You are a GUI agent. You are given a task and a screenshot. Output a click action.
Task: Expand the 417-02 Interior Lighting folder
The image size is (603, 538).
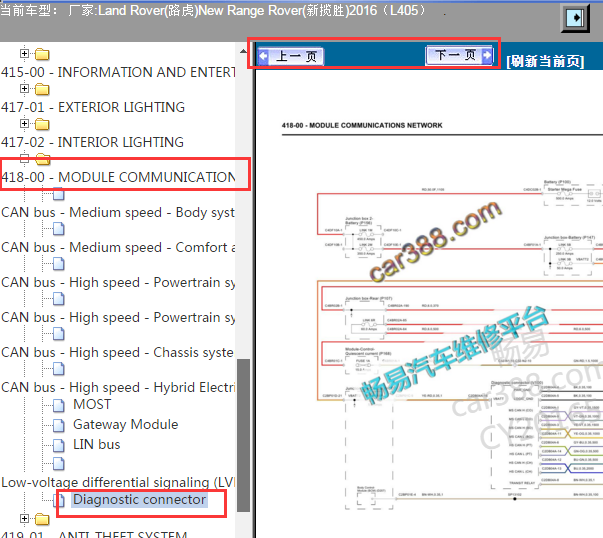(24, 123)
